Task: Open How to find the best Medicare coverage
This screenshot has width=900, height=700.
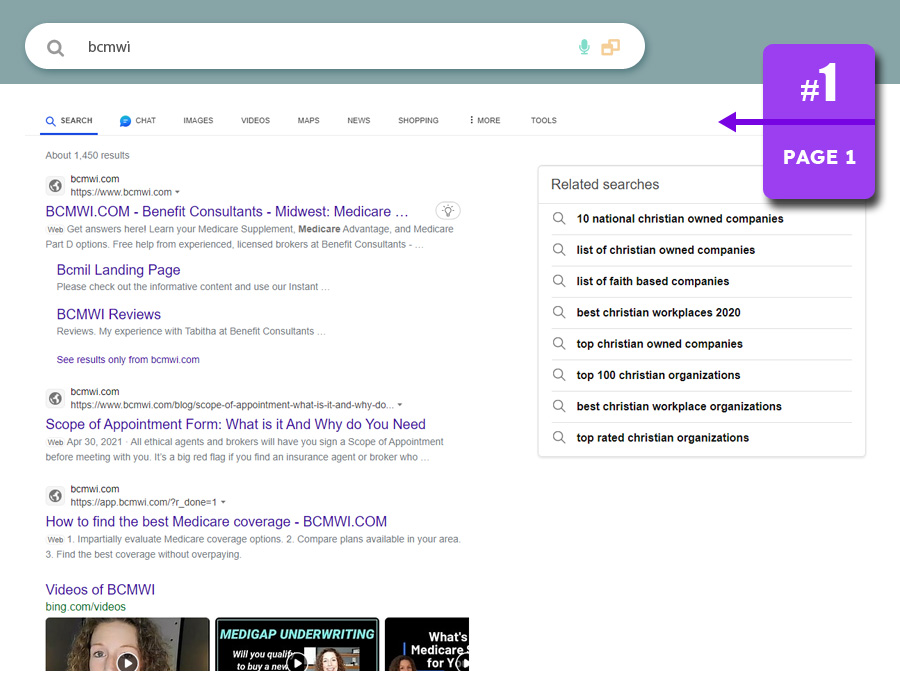Action: [x=216, y=522]
